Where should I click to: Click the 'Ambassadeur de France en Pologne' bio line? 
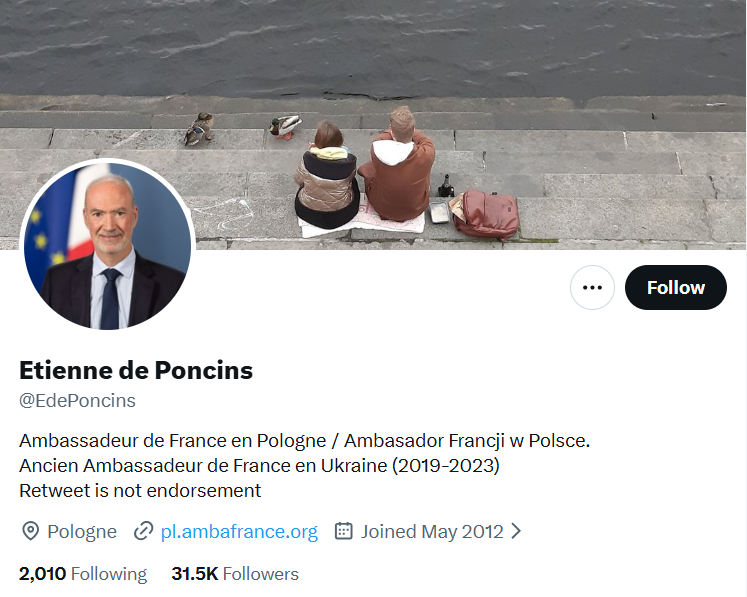coord(304,440)
